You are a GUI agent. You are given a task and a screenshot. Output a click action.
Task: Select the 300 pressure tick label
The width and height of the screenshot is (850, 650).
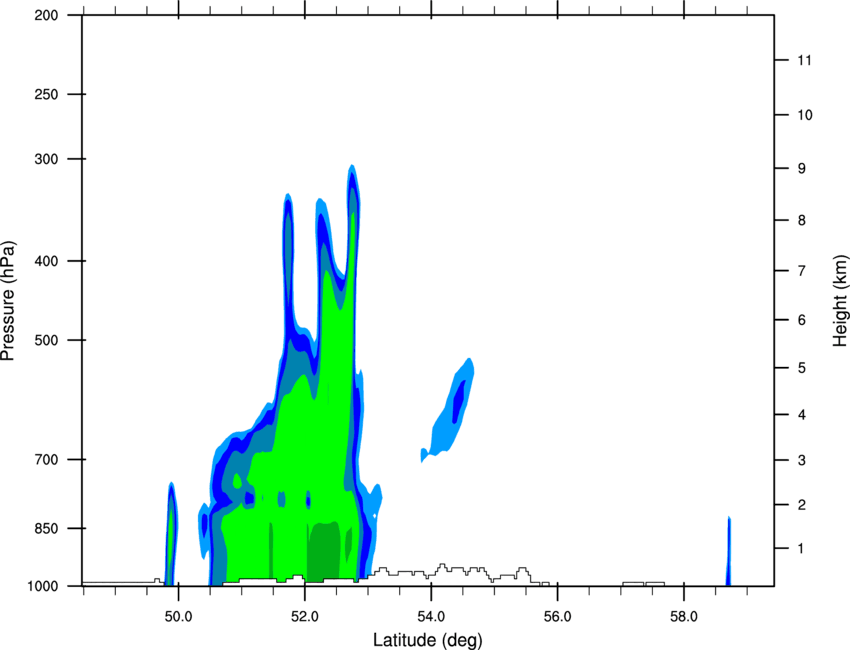46,159
